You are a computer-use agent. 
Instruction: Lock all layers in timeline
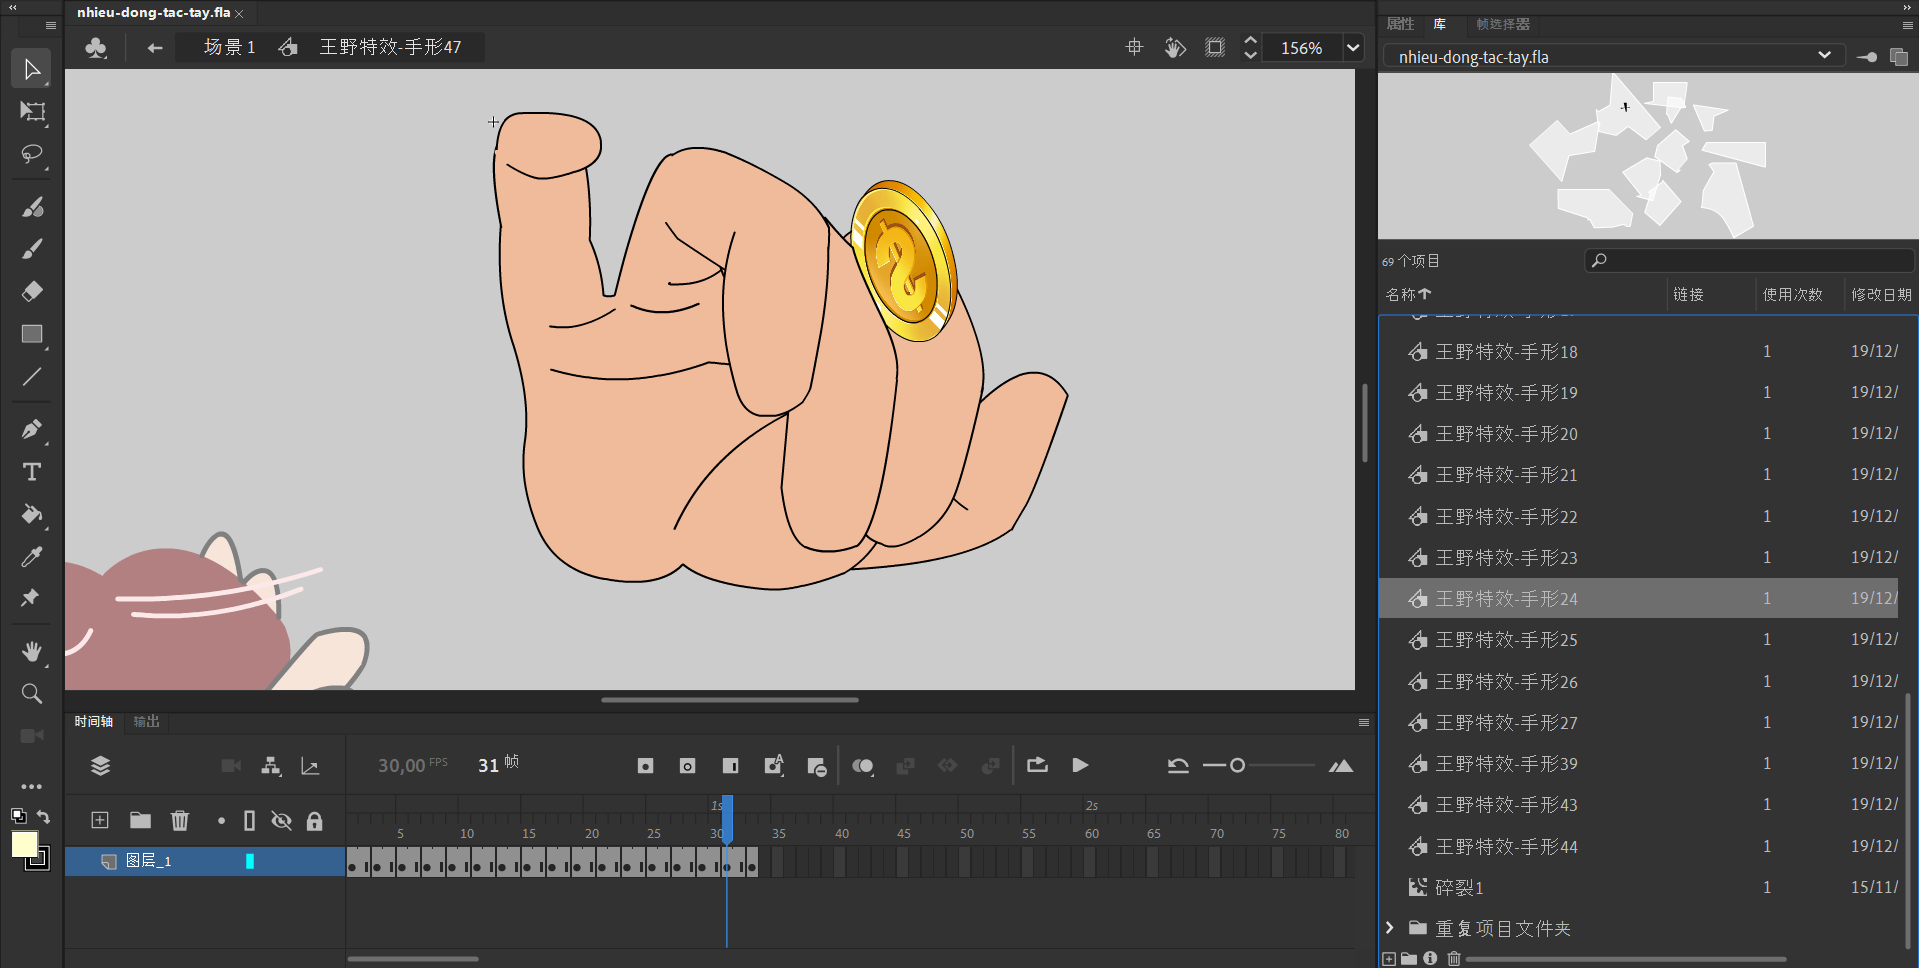tap(315, 821)
